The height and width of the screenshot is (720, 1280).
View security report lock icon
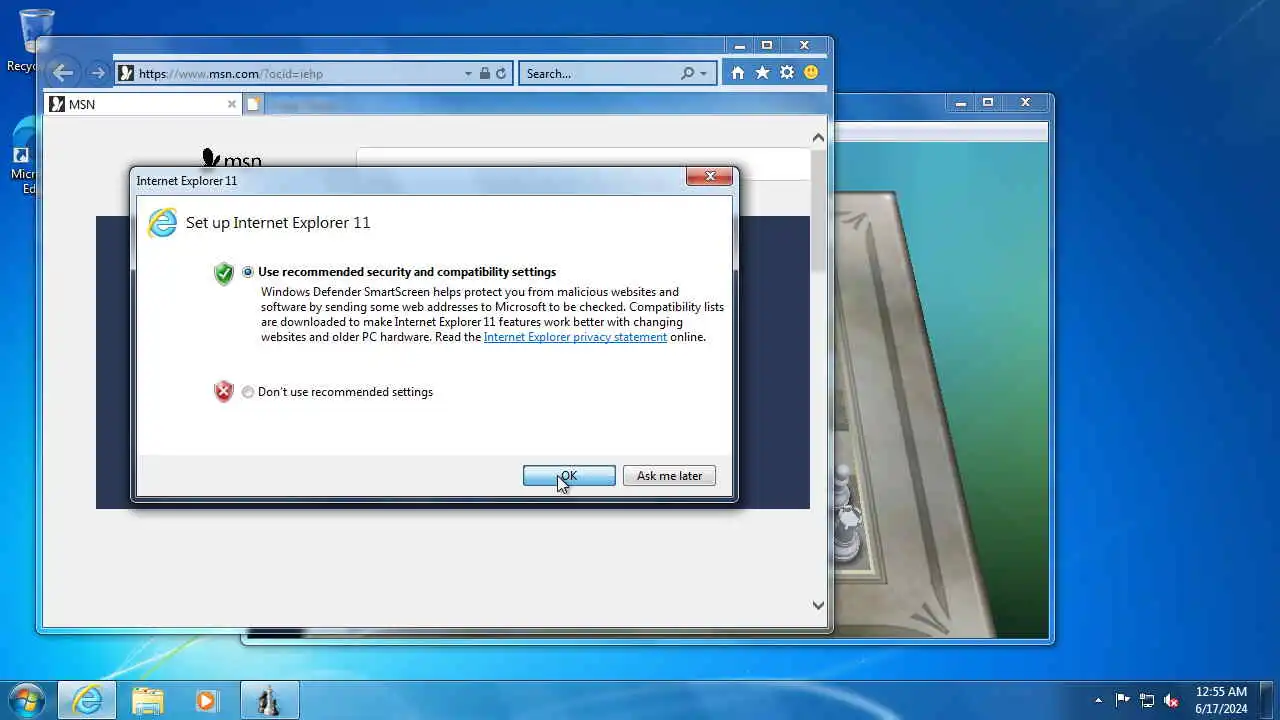coord(485,73)
